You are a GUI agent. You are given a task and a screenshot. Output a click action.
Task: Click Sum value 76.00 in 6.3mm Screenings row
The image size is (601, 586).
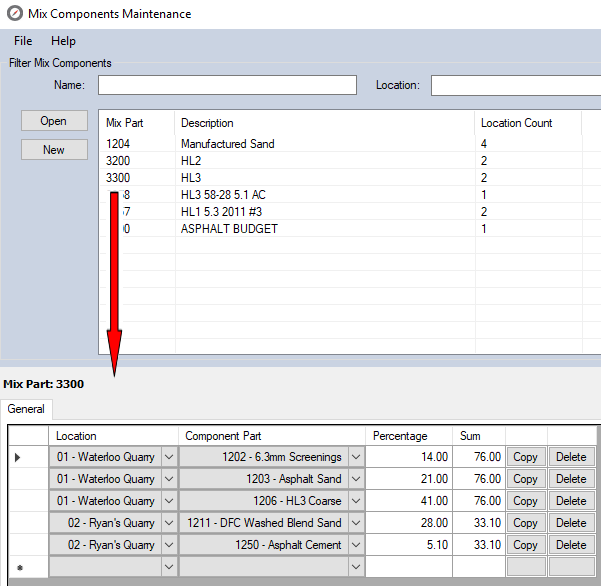[x=479, y=457]
